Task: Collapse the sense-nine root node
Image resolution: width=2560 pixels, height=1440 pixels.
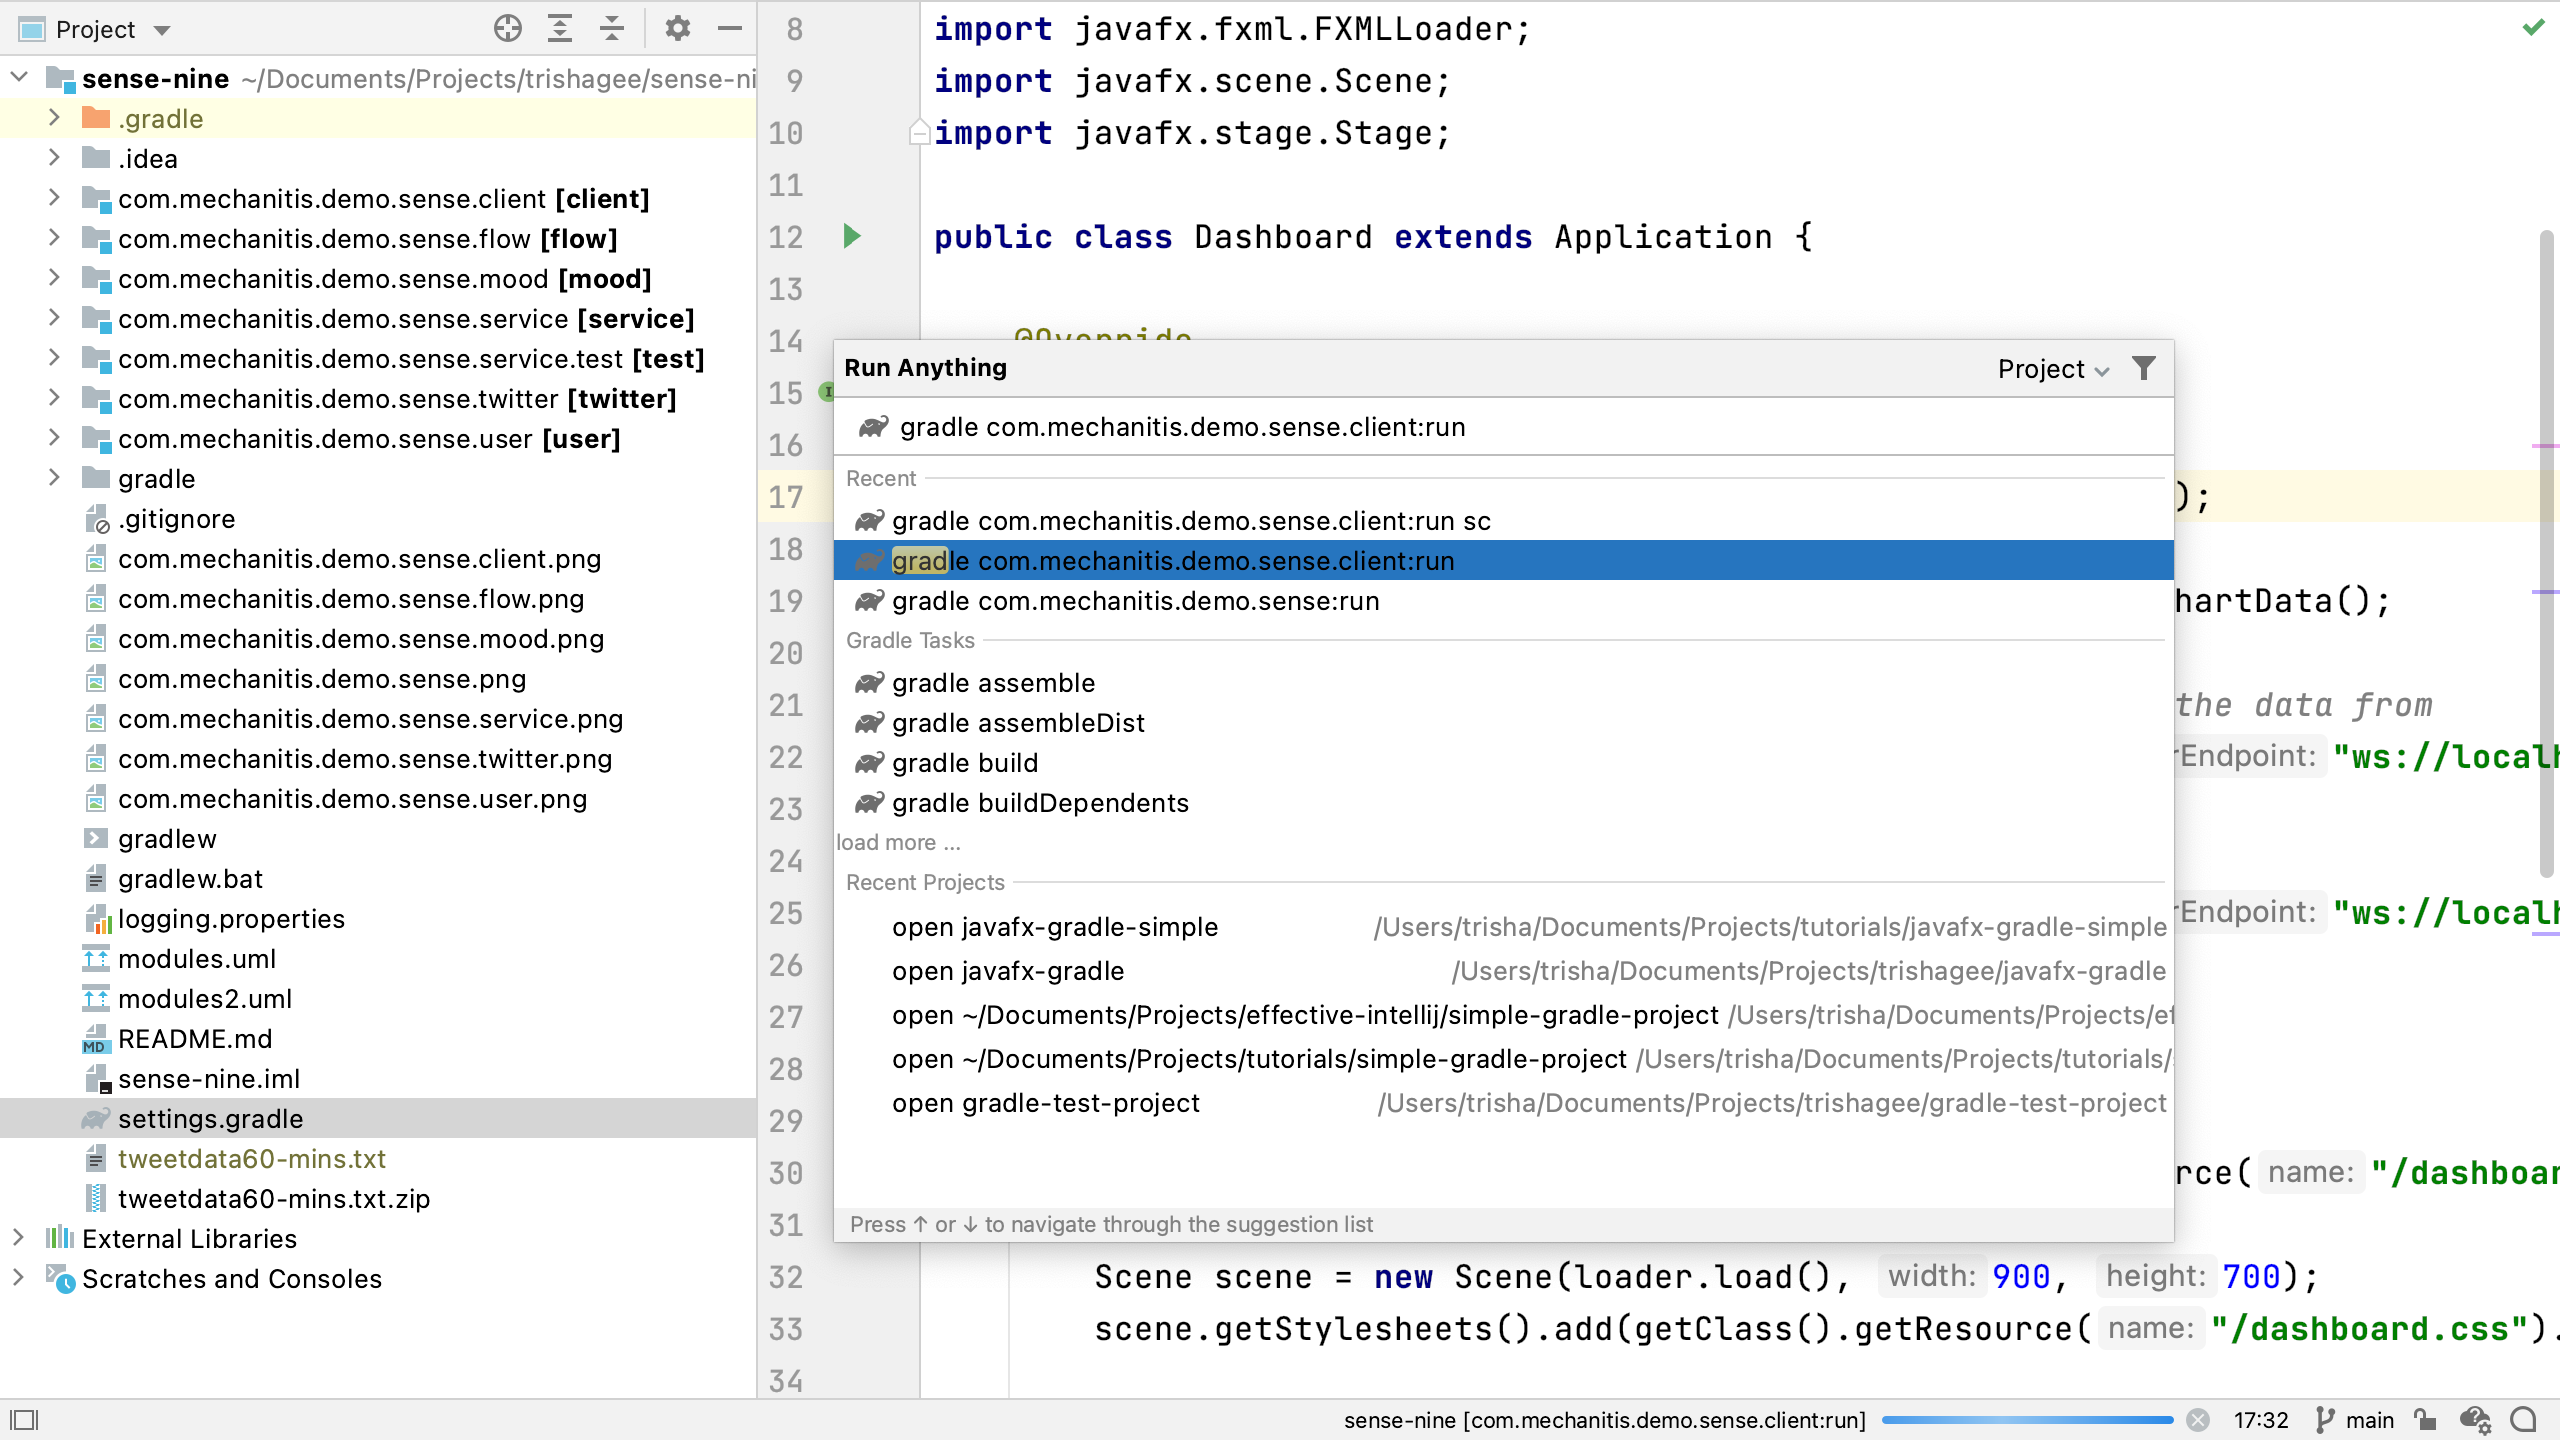Action: tap(19, 77)
